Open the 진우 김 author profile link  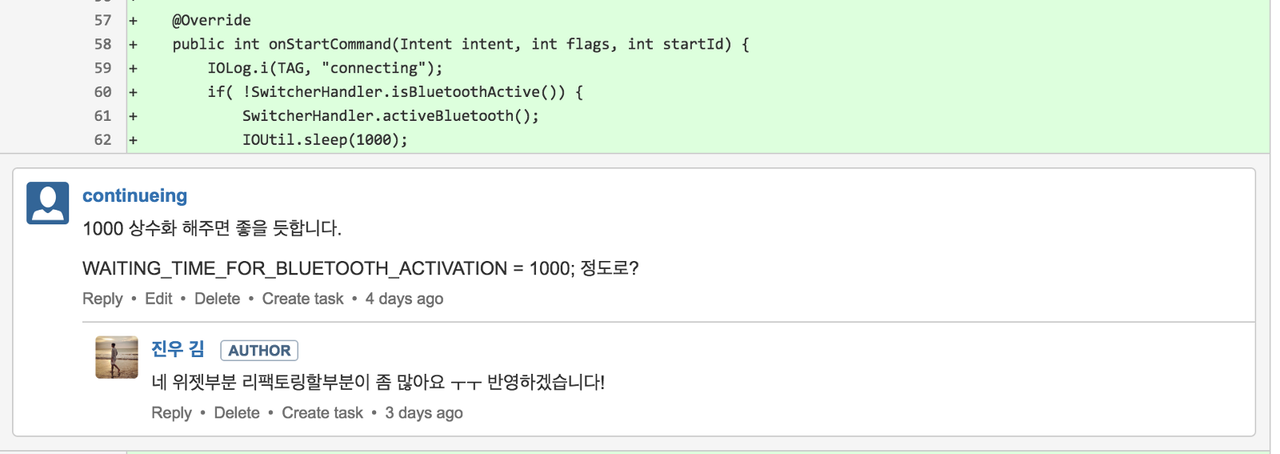click(178, 349)
